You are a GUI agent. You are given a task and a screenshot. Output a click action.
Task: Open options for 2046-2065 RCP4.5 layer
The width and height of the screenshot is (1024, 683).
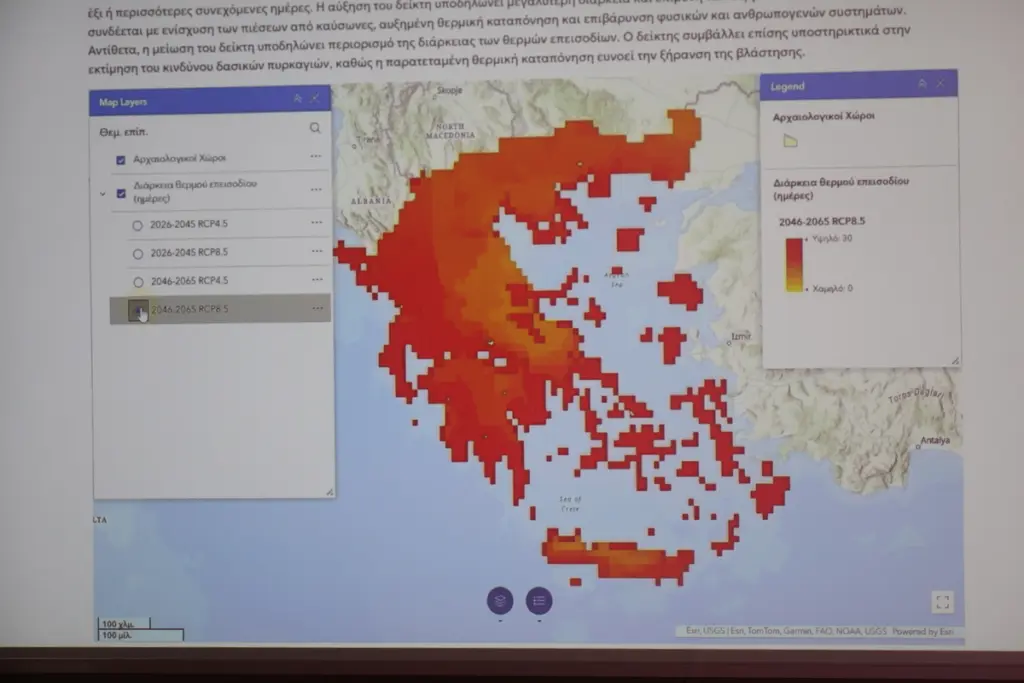pos(317,281)
